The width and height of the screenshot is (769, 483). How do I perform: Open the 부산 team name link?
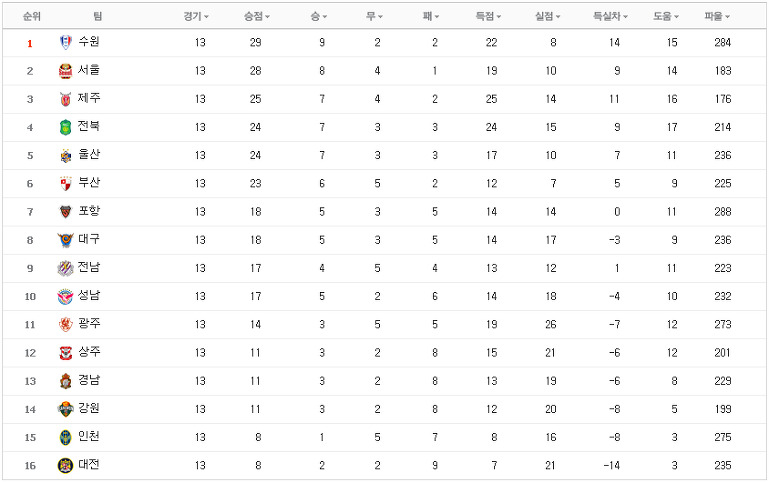(89, 183)
